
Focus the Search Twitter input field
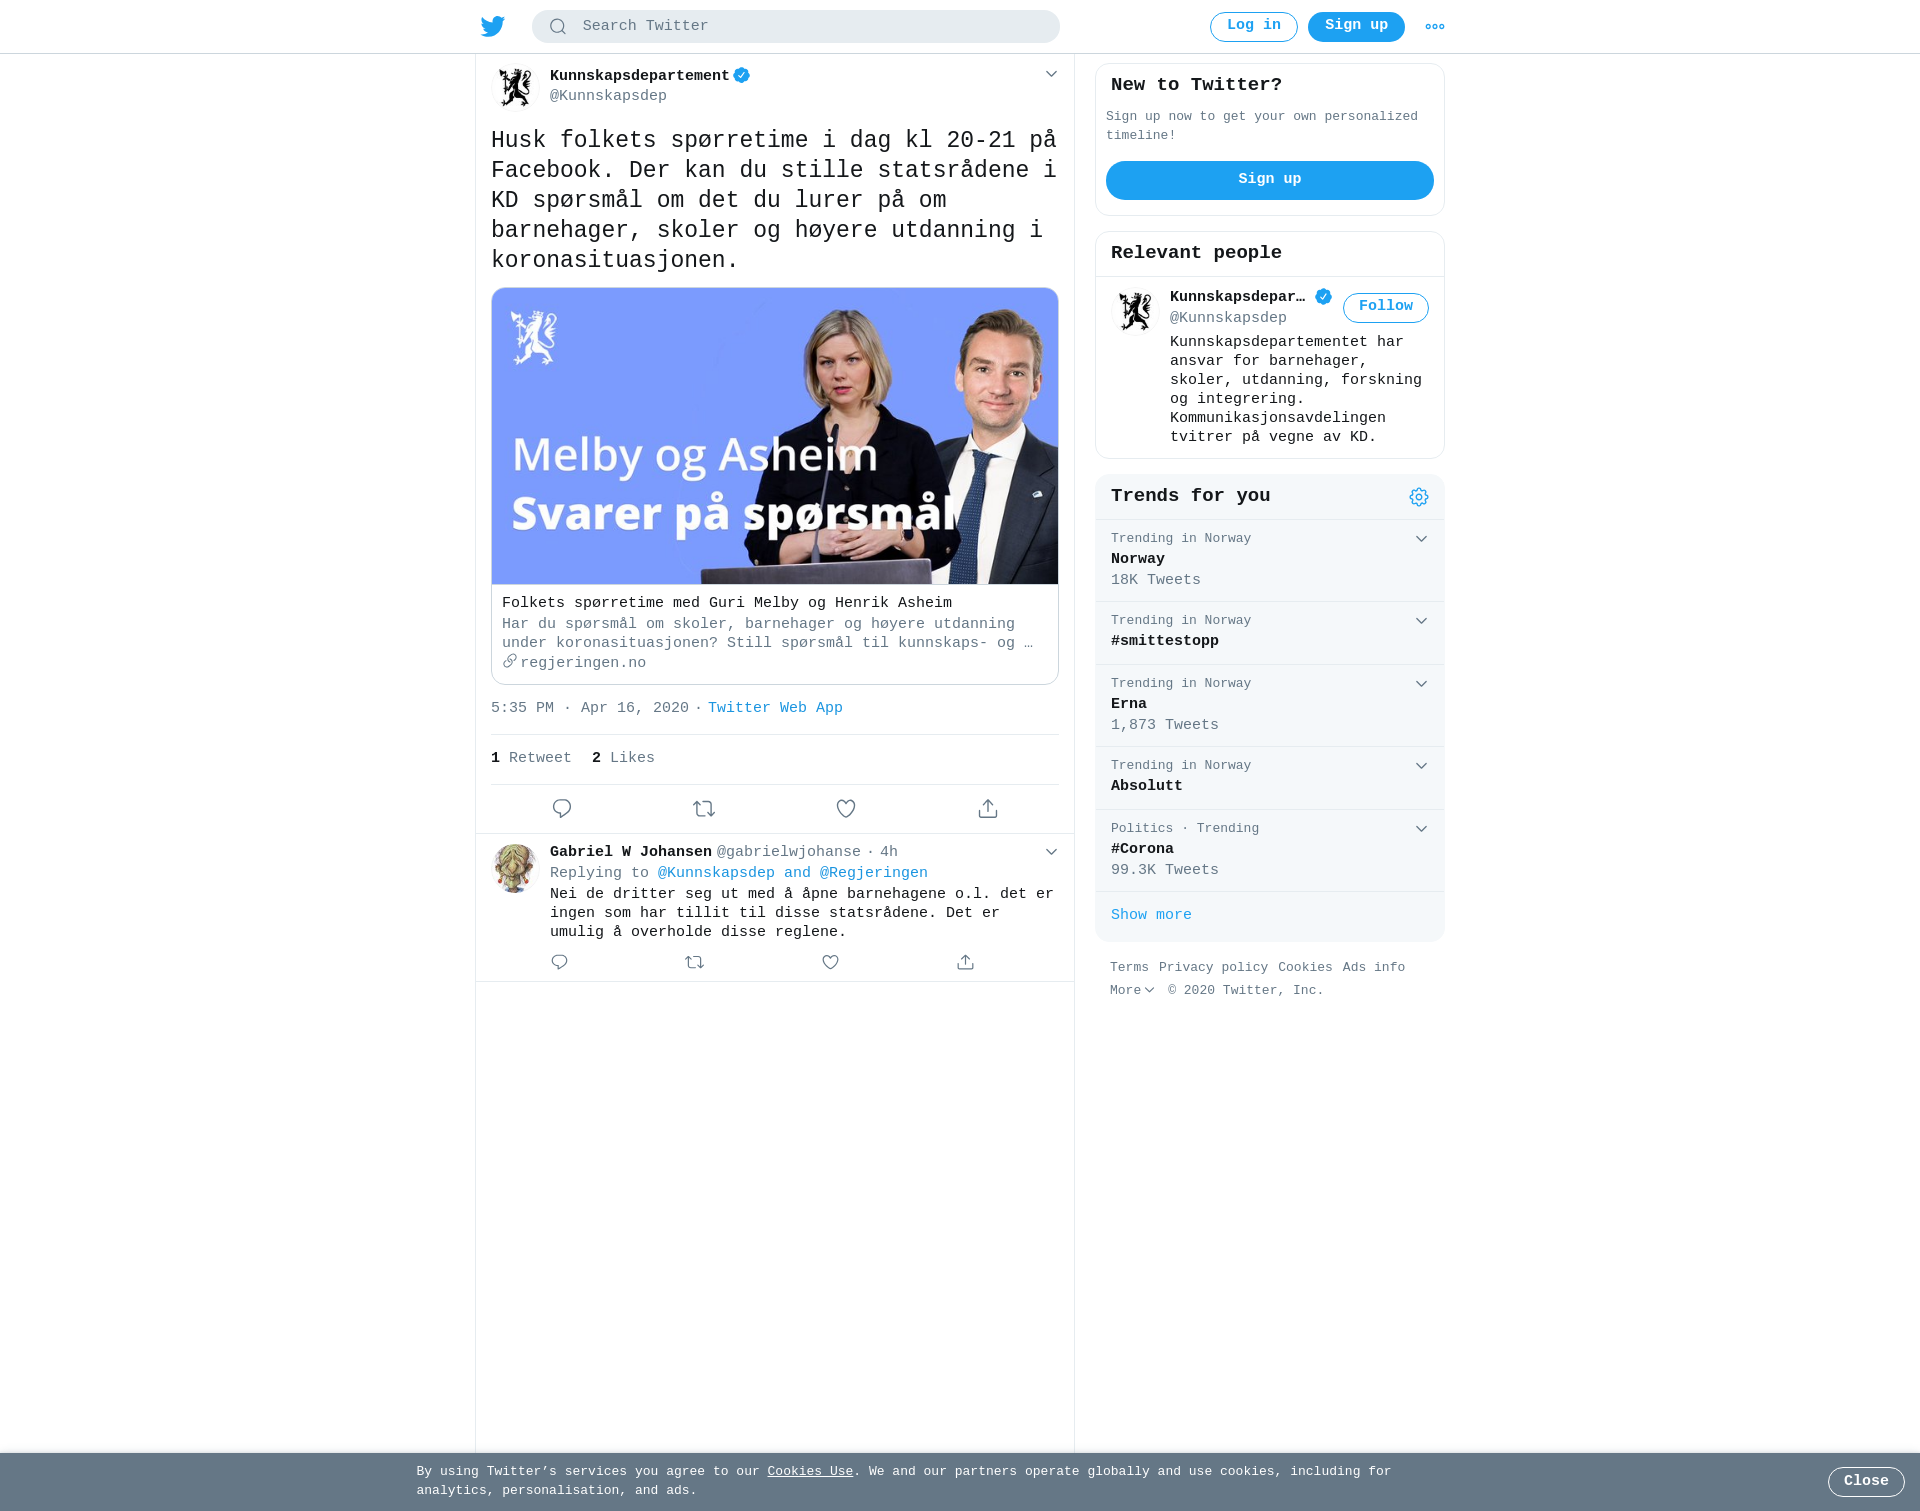pyautogui.click(x=796, y=27)
